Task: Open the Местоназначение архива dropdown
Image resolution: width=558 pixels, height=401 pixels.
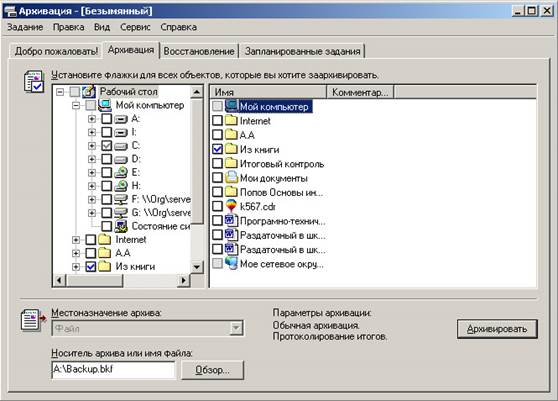Action: [x=236, y=328]
